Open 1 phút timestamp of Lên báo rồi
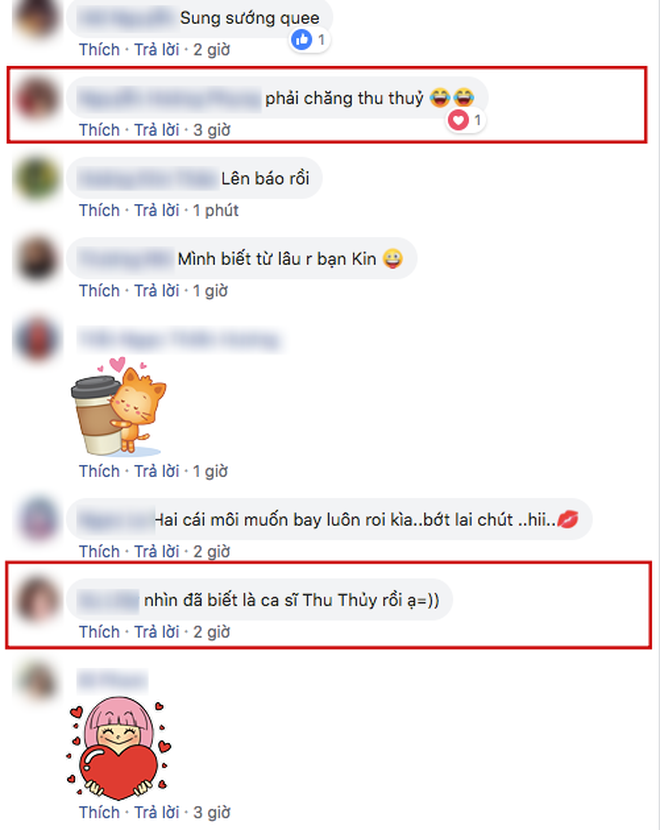Viewport: 660px width, 830px height. pyautogui.click(x=215, y=211)
